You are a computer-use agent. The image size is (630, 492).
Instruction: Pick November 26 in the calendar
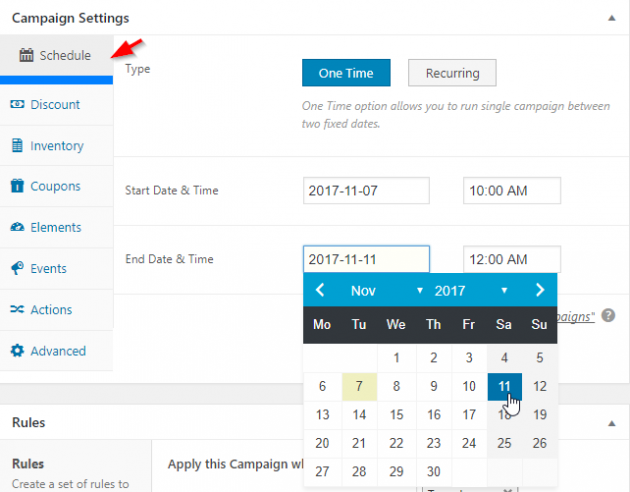coord(540,443)
